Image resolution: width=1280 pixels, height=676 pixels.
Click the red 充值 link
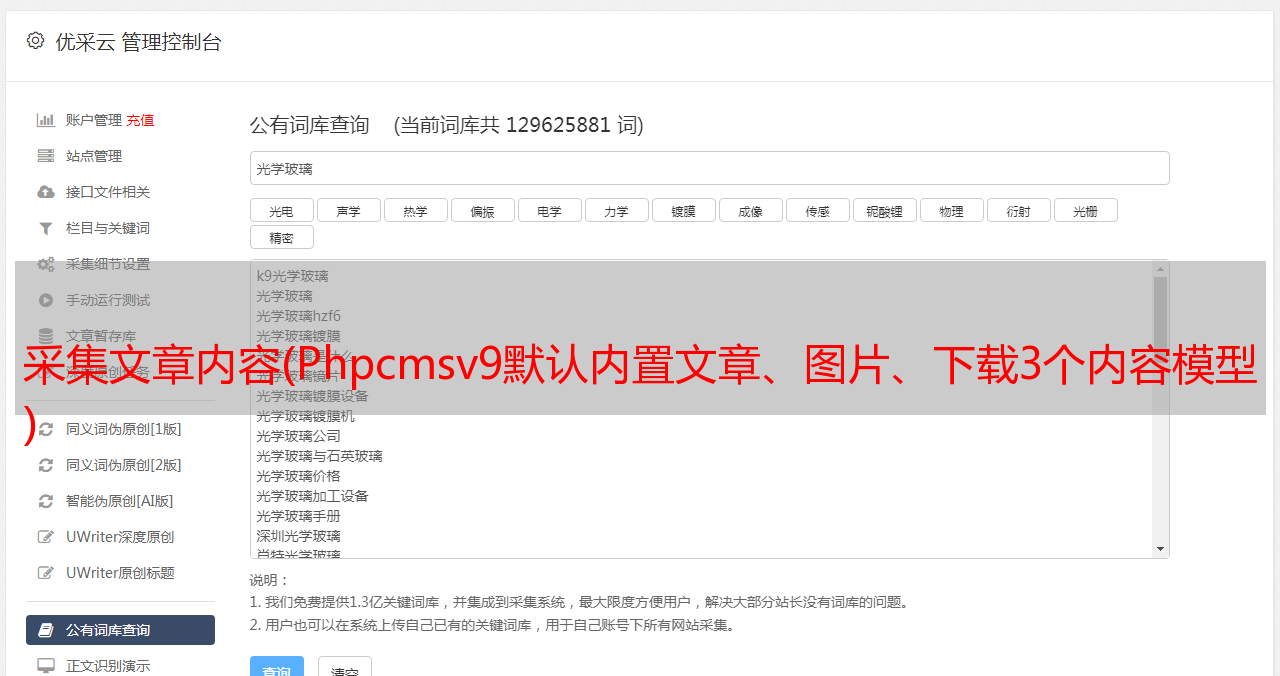(x=140, y=120)
